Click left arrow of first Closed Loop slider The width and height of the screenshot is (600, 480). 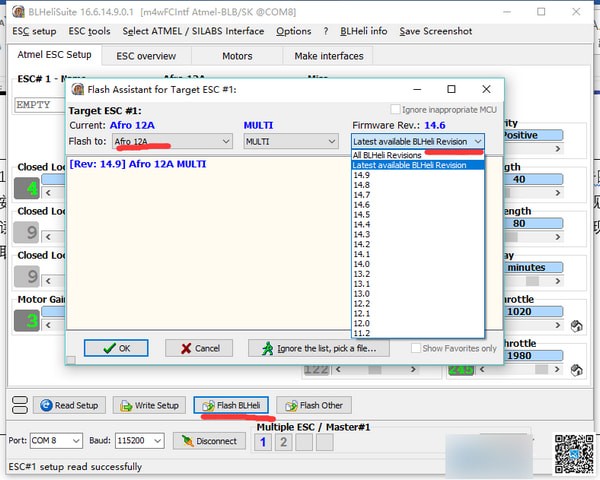pos(48,193)
